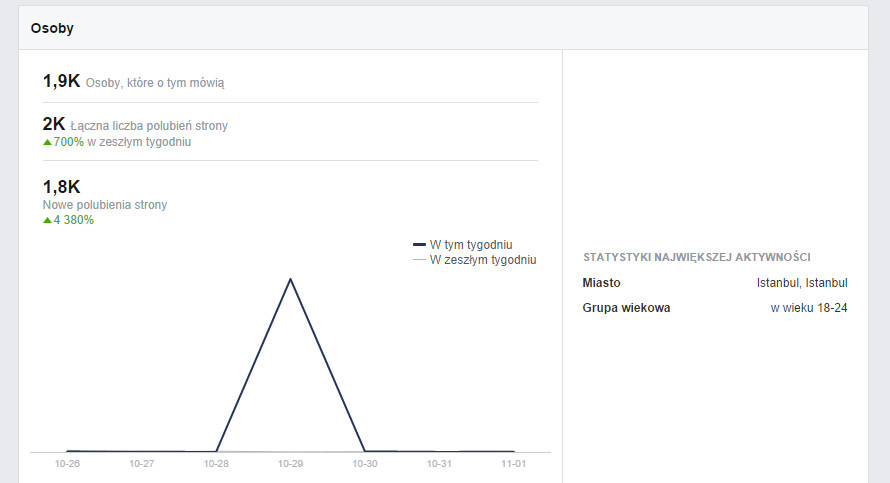Click the 10-26 date on the chart axis
The image size is (890, 483).
pos(68,464)
